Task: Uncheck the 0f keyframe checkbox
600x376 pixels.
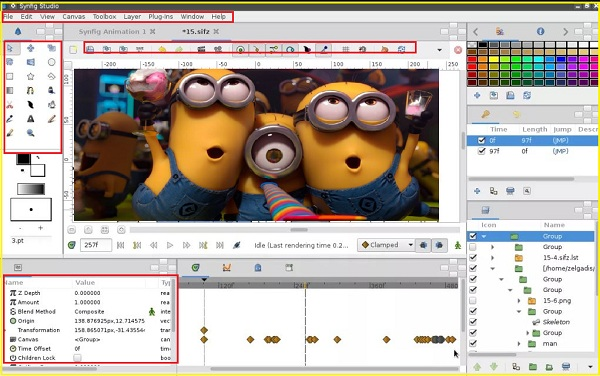Action: coord(481,140)
